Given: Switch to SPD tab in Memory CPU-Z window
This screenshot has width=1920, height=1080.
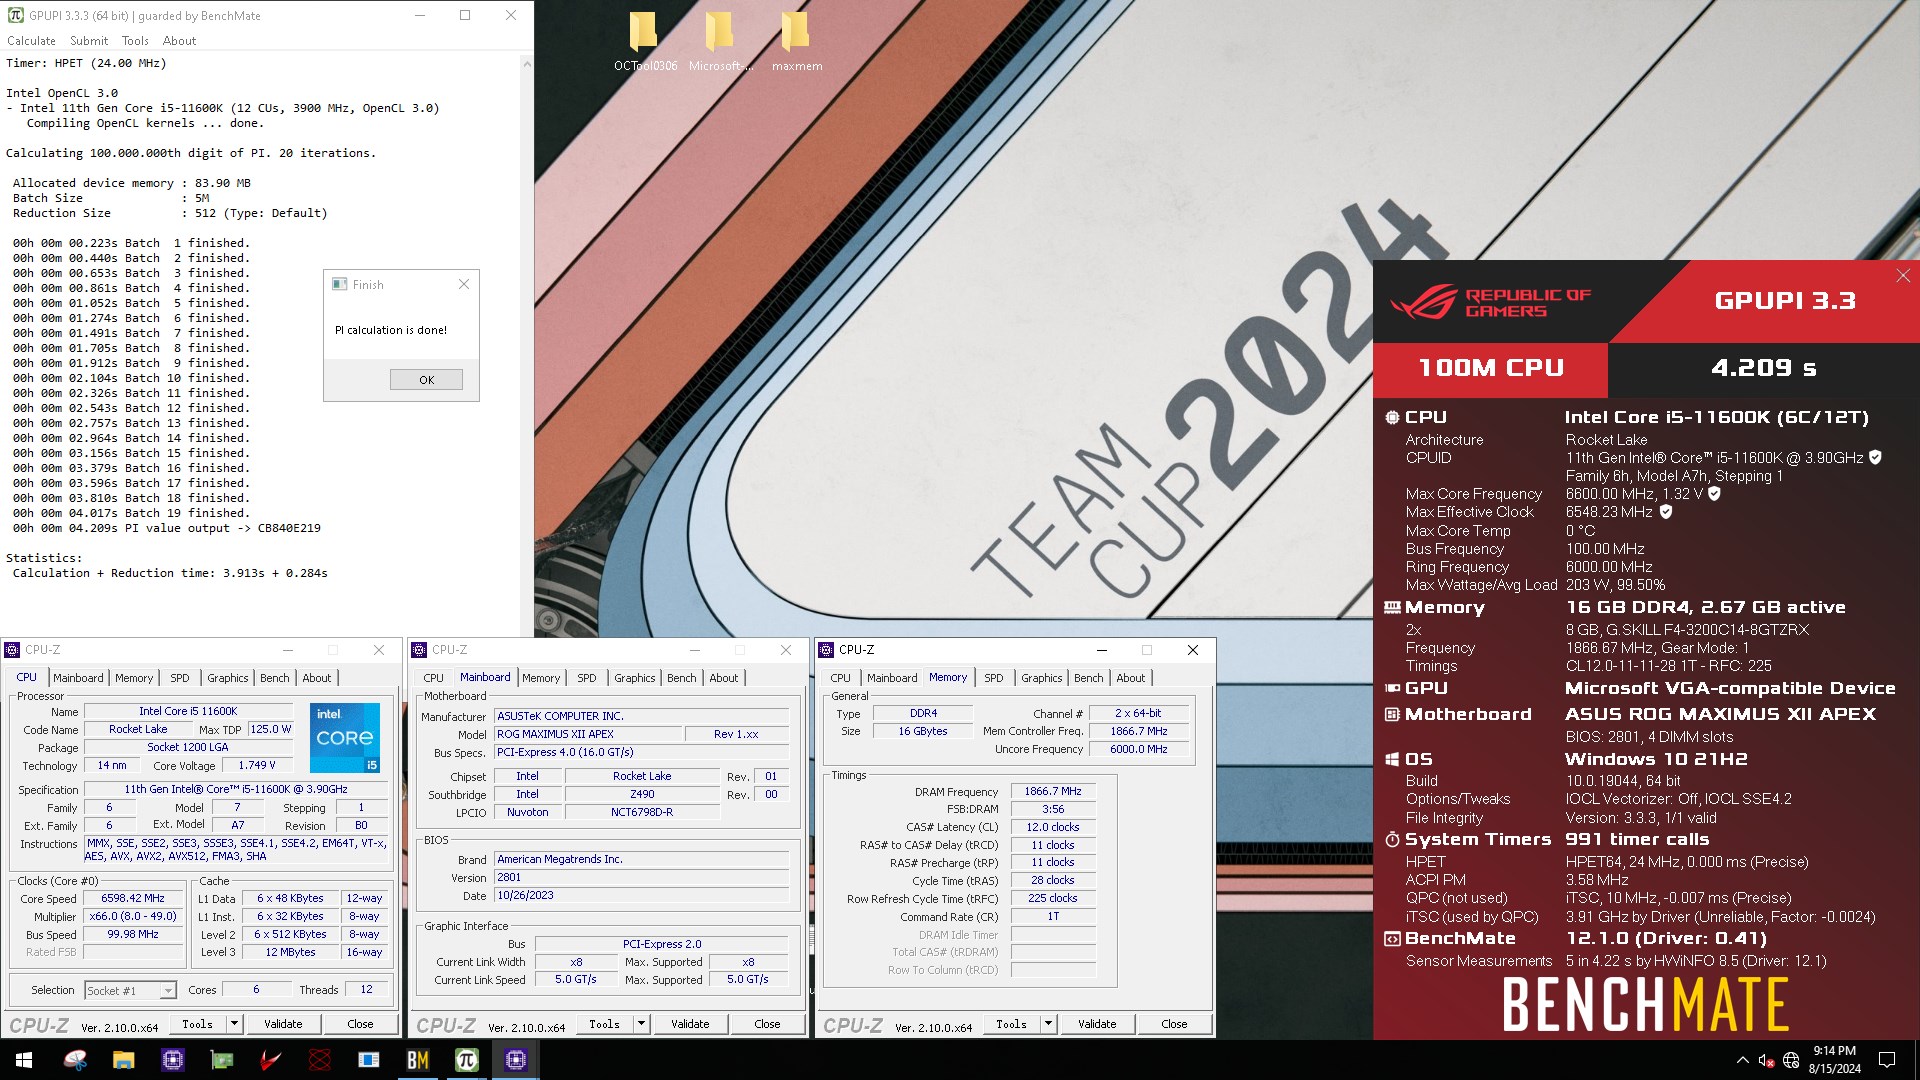Looking at the screenshot, I should 993,678.
